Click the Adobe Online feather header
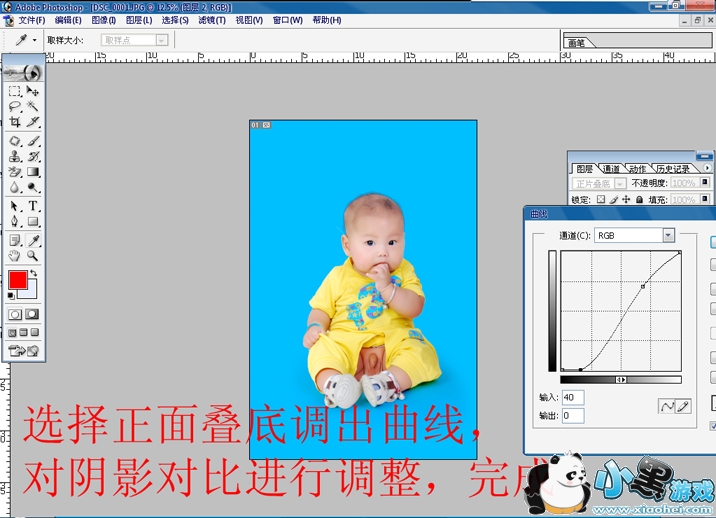The width and height of the screenshot is (716, 518). click(24, 72)
